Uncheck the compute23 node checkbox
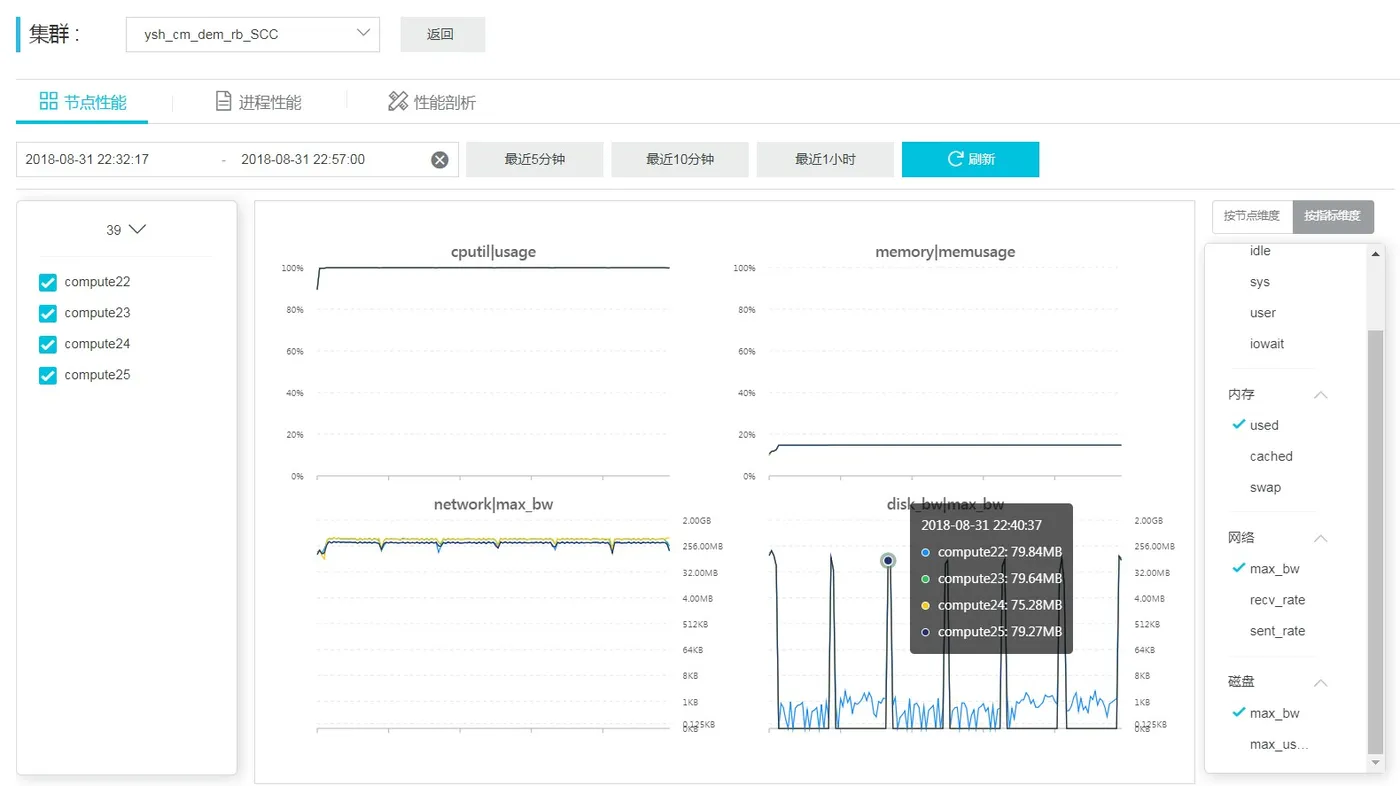 coord(47,313)
